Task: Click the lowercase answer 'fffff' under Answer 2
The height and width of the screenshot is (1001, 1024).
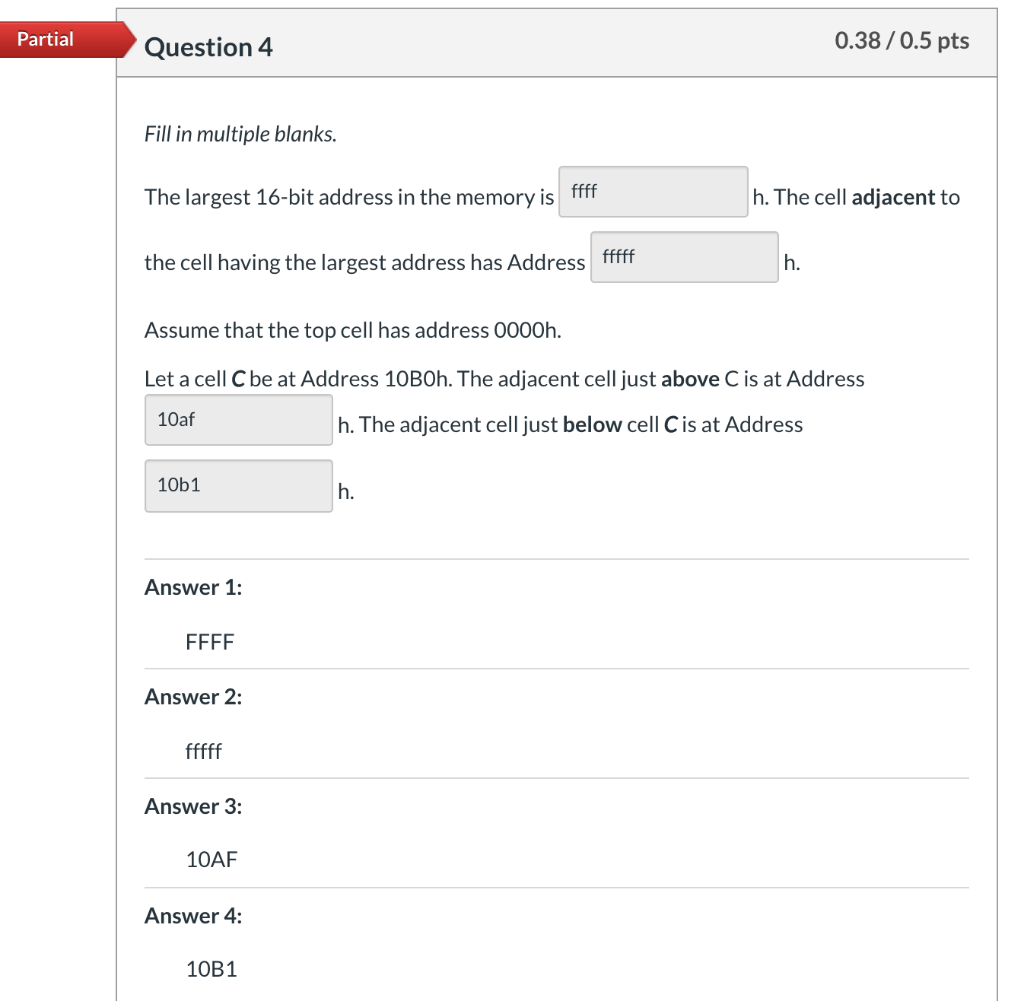Action: click(204, 751)
